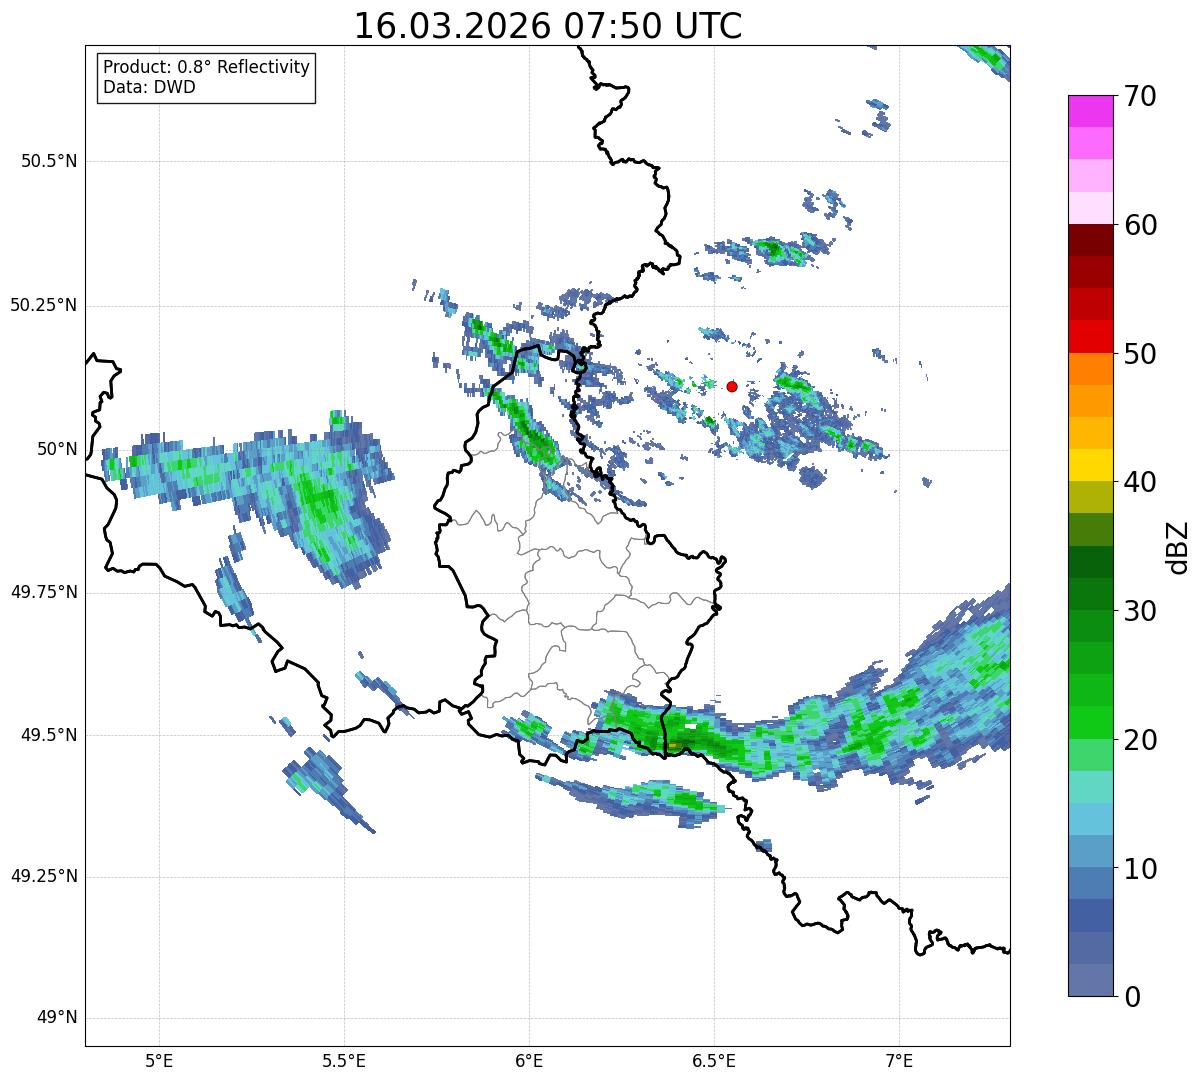Image resolution: width=1202 pixels, height=1081 pixels.
Task: Click the 50.25°N latitude label
Action: point(44,305)
